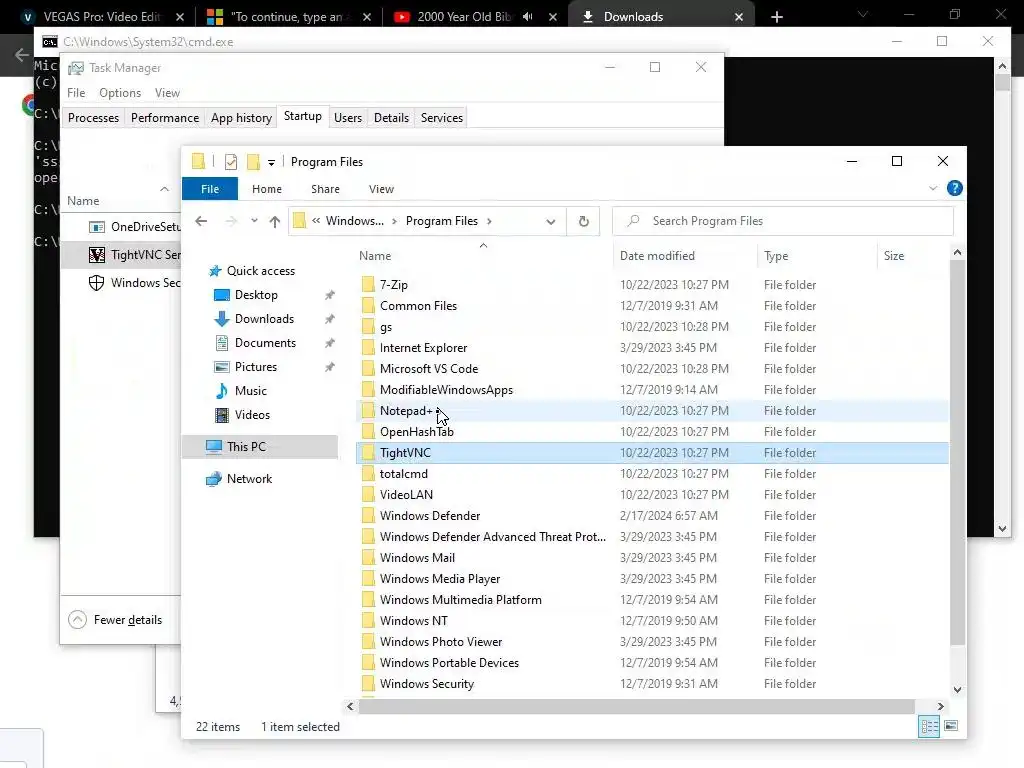Select the Microsoft VS Code folder
Image resolution: width=1024 pixels, height=768 pixels.
(428, 369)
